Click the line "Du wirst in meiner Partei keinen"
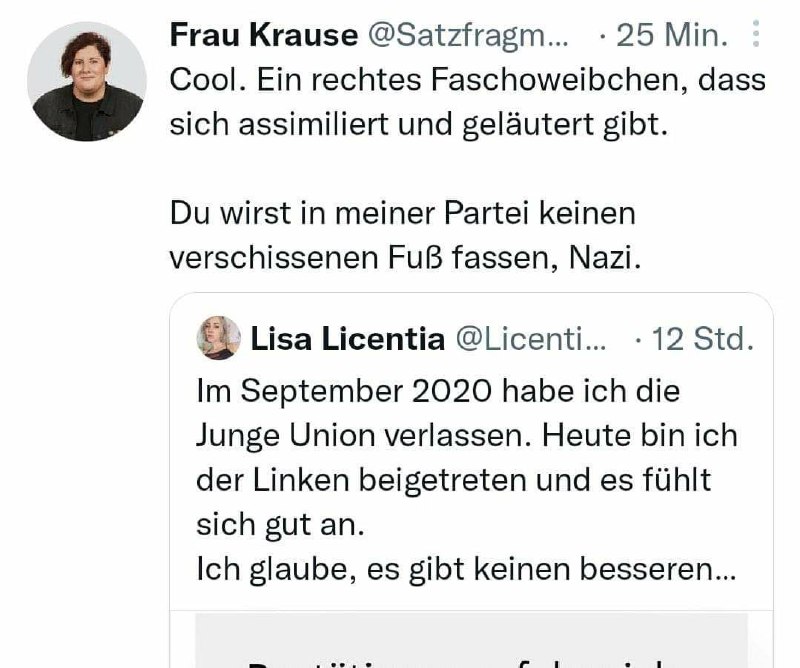Screen dimensions: 800x668 click(x=402, y=214)
